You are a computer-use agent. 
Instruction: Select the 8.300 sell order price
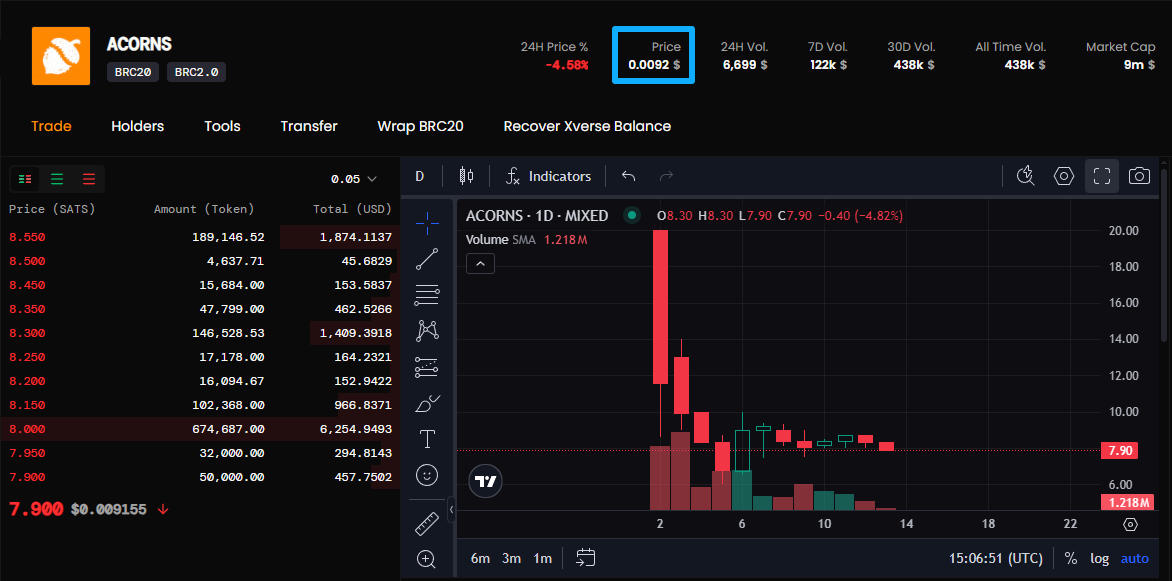pyautogui.click(x=27, y=333)
